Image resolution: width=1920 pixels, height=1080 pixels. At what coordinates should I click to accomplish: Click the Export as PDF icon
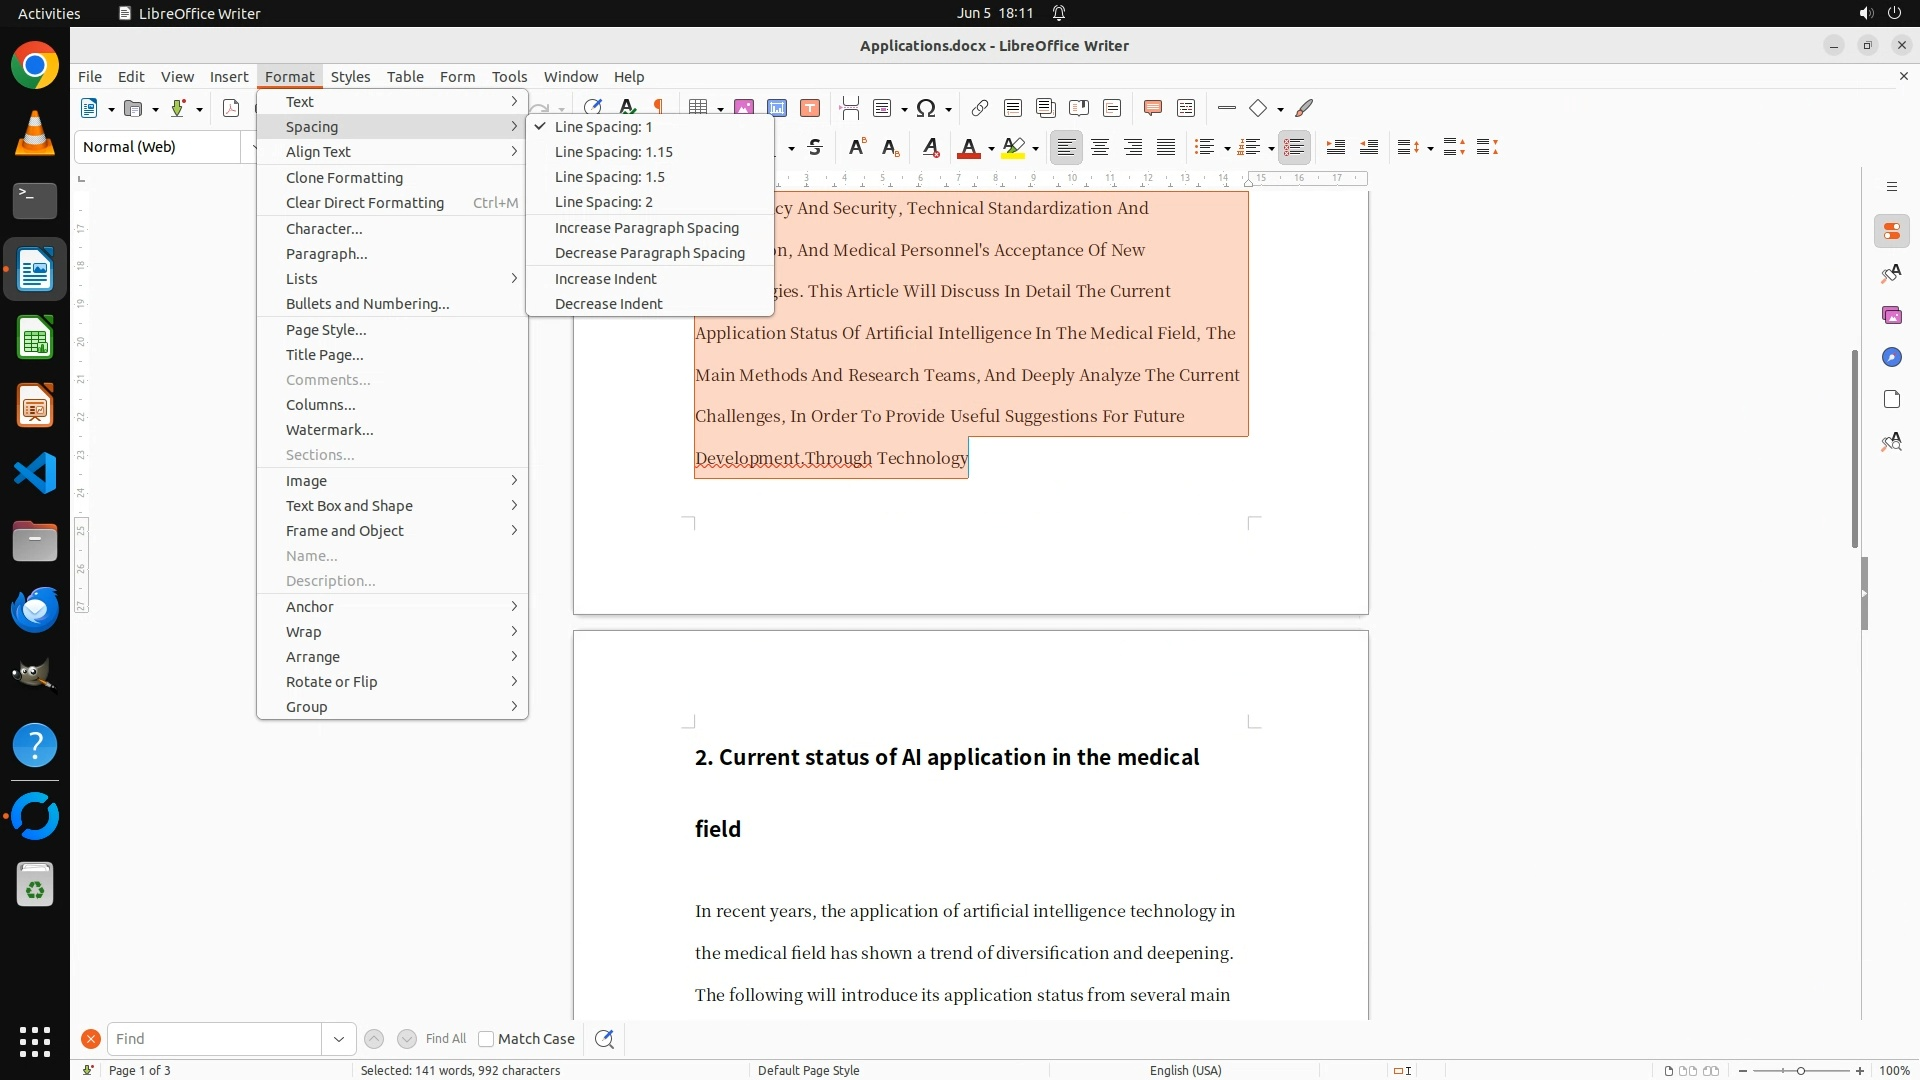coord(231,108)
